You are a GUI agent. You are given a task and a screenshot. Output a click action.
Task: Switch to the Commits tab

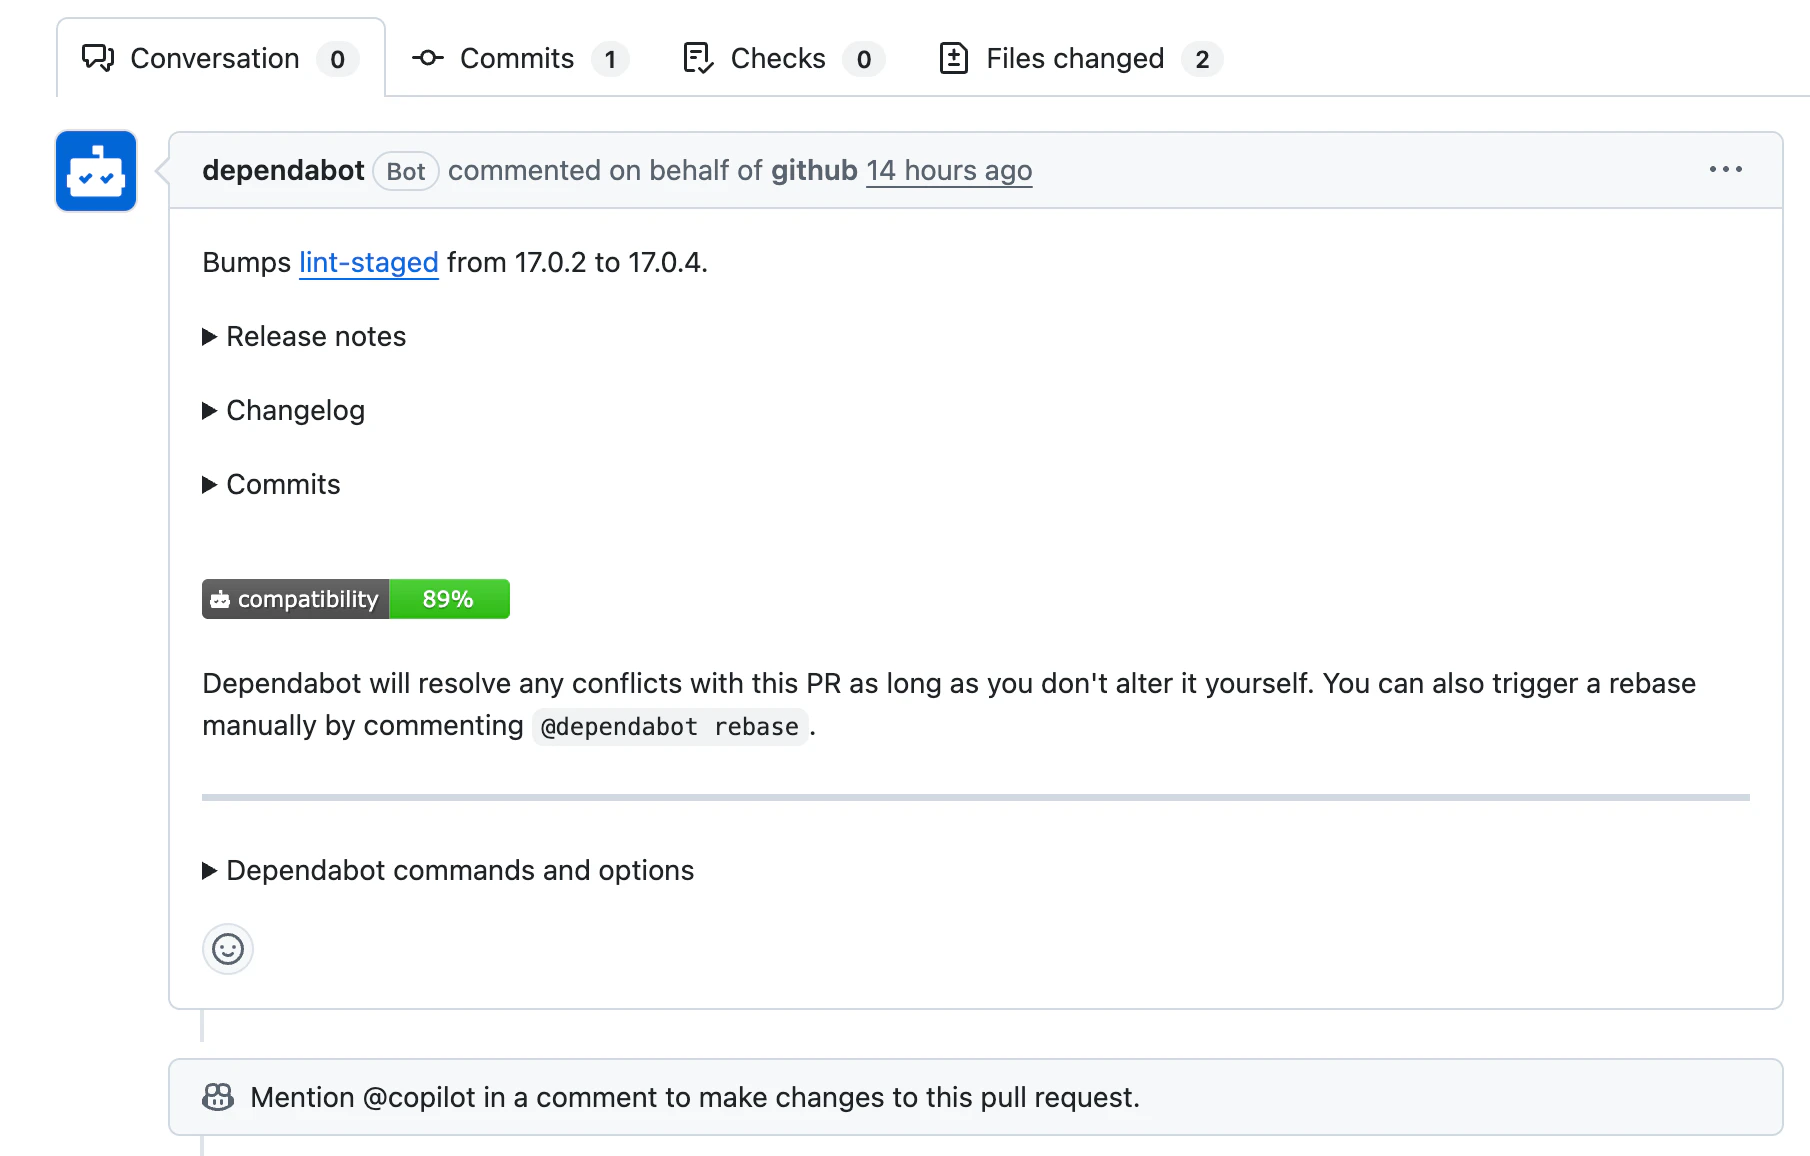pos(520,58)
